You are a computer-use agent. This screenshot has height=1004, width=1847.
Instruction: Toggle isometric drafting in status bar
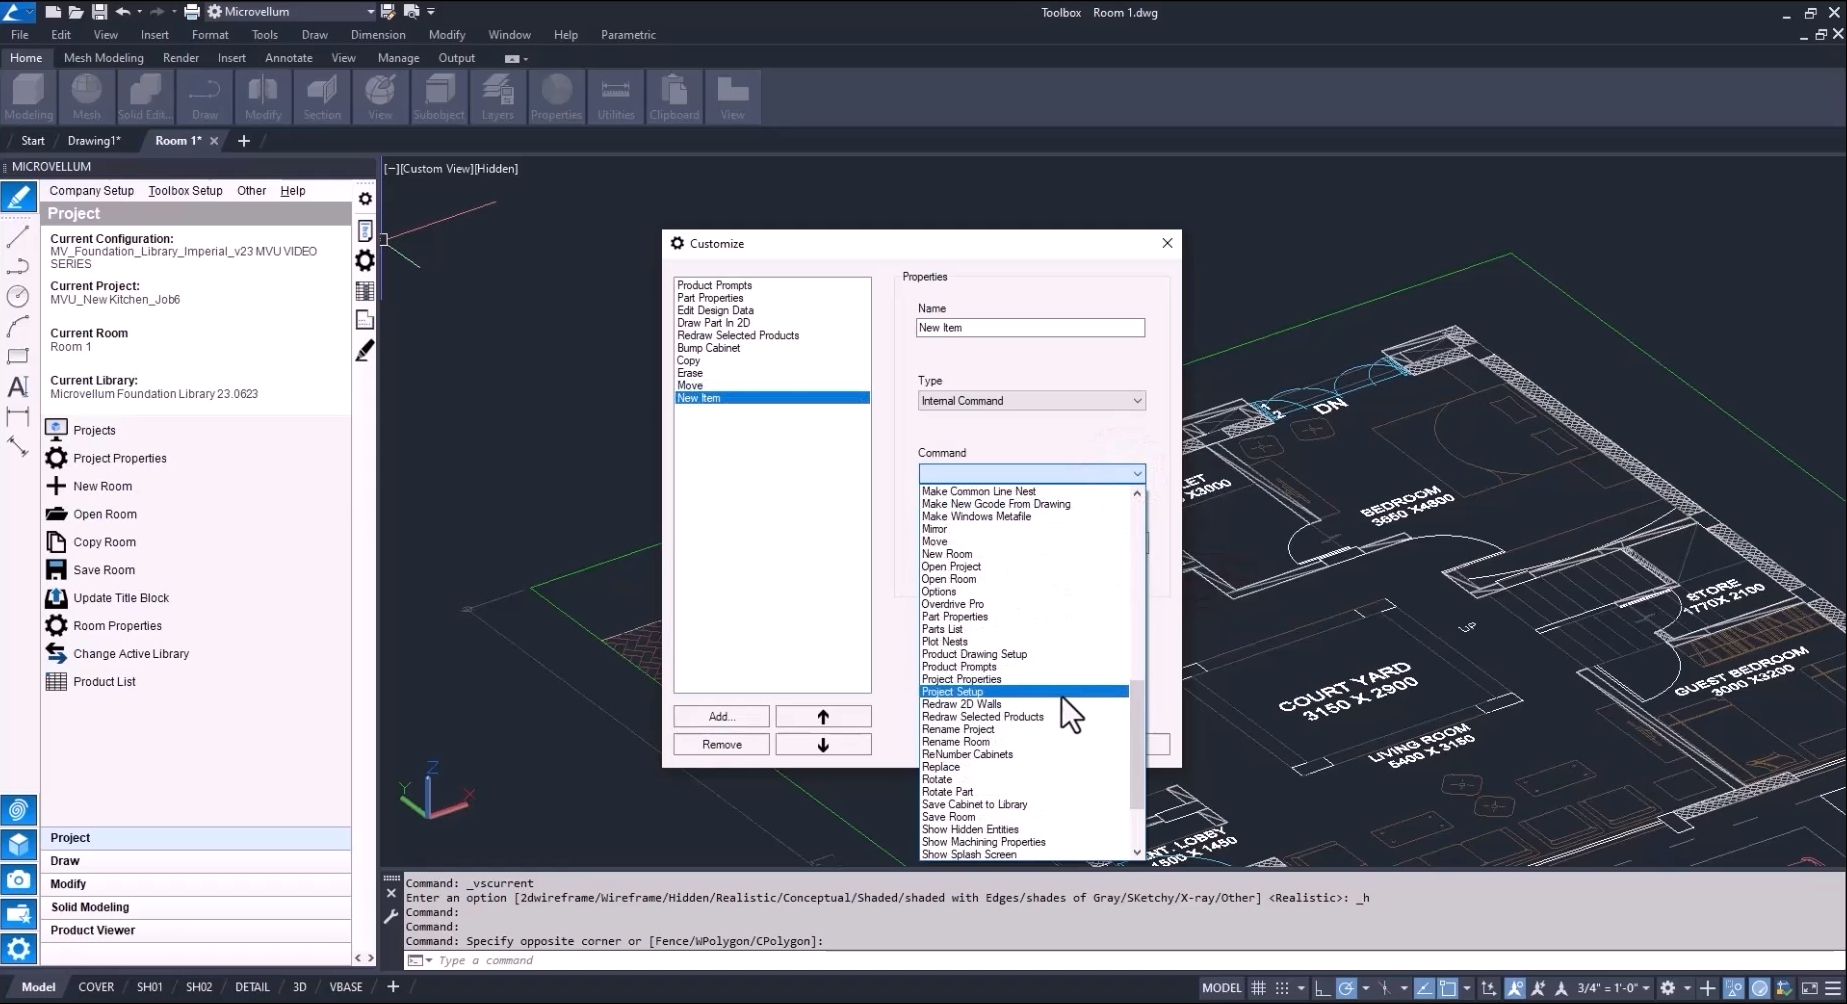click(1385, 988)
